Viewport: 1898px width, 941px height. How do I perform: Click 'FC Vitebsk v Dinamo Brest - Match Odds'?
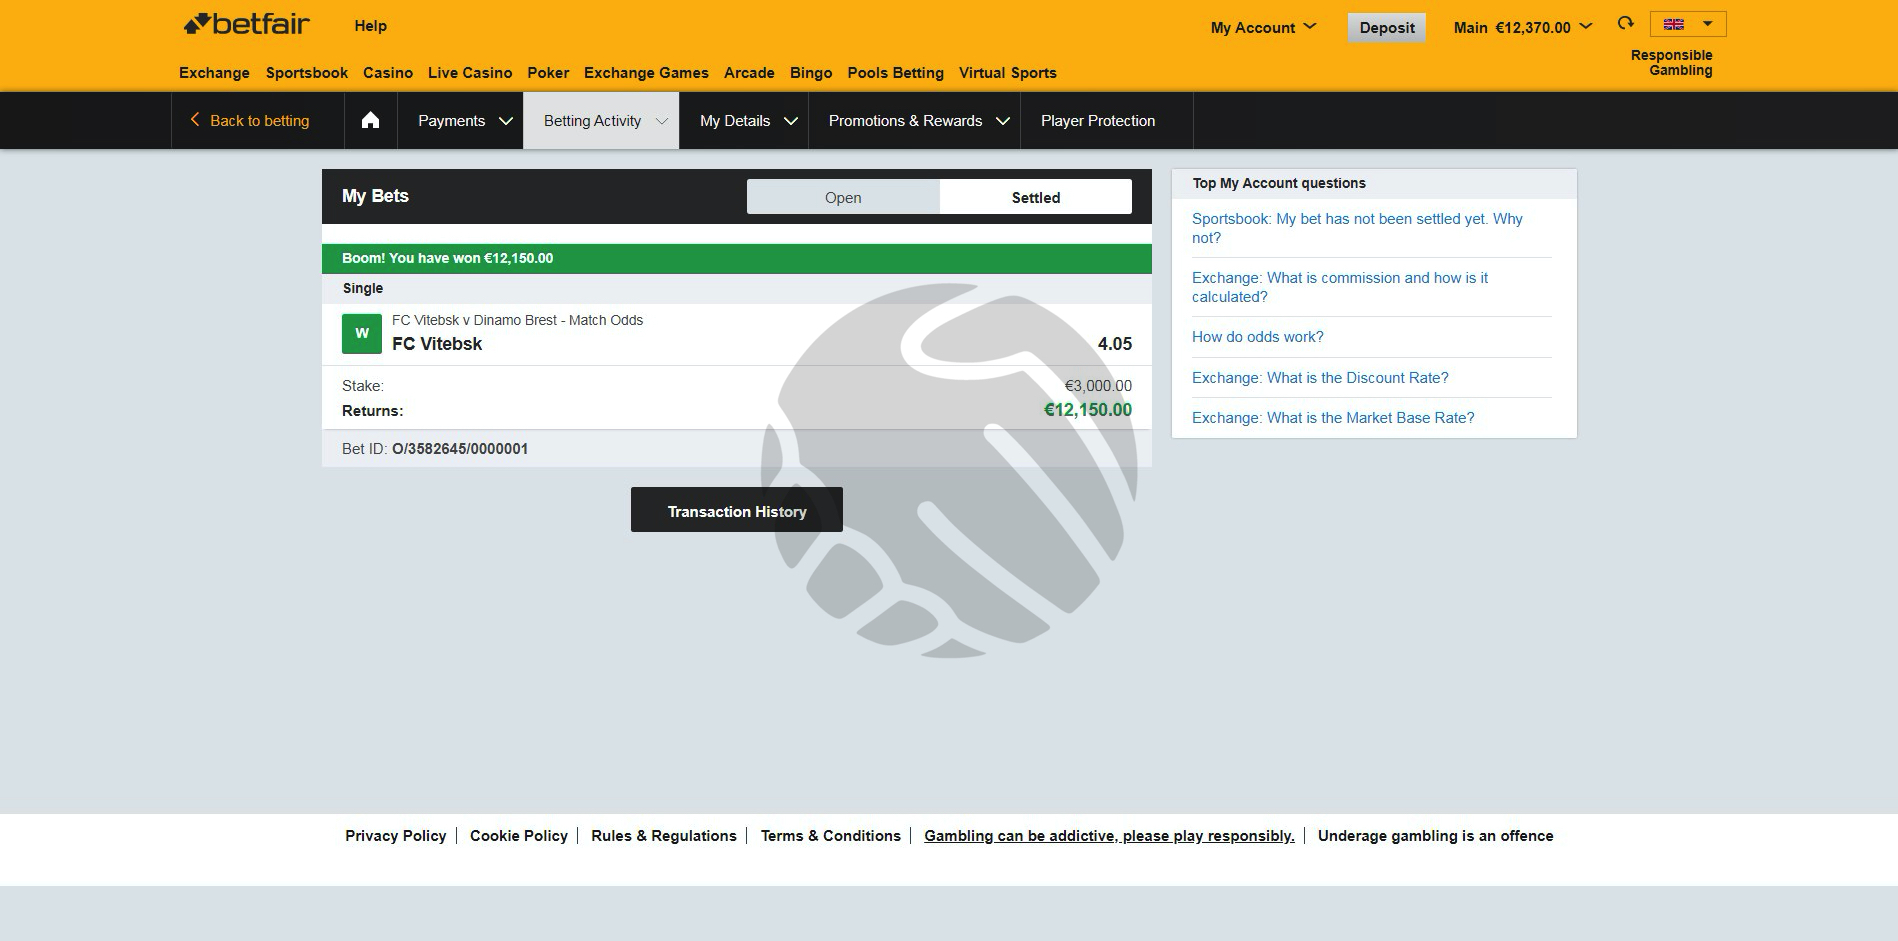[x=517, y=320]
